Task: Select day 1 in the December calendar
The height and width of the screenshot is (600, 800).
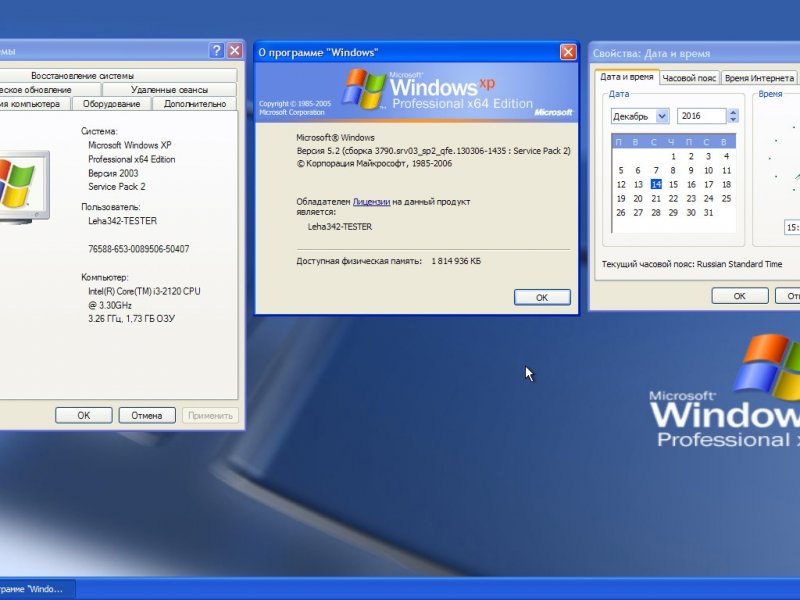Action: point(673,157)
